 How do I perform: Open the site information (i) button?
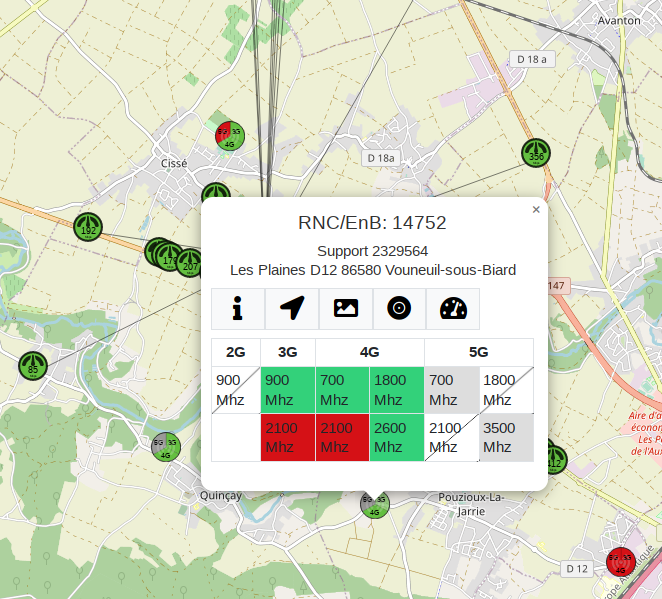pyautogui.click(x=238, y=309)
